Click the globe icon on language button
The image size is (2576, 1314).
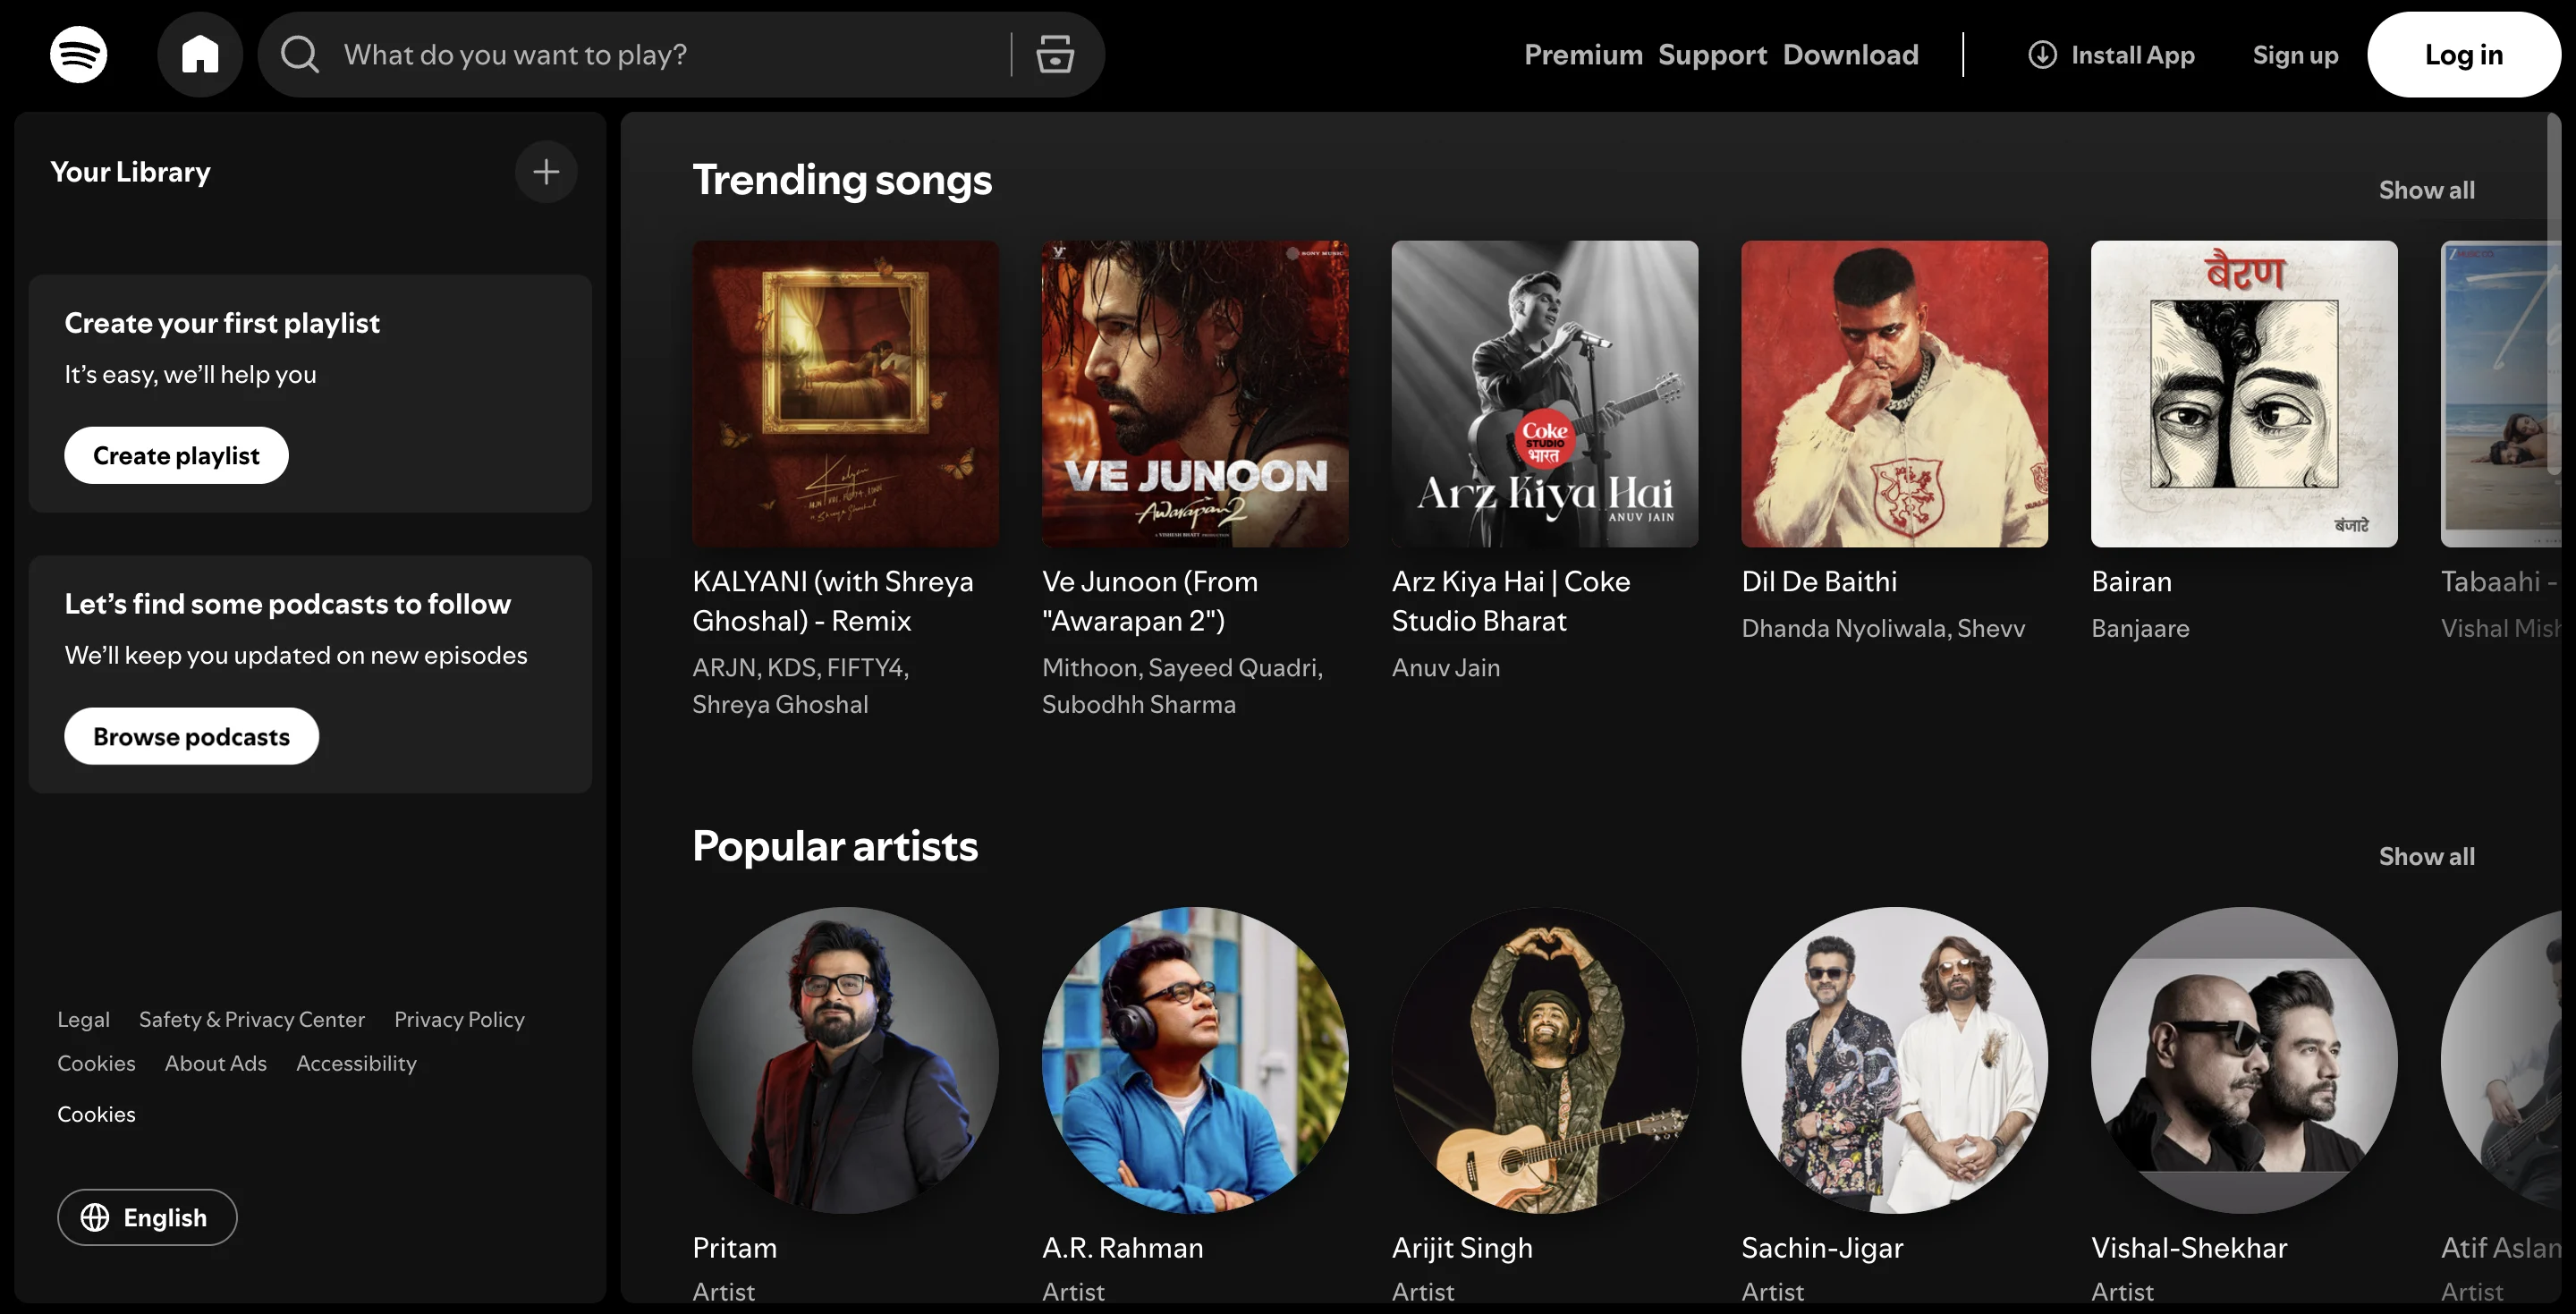point(95,1217)
